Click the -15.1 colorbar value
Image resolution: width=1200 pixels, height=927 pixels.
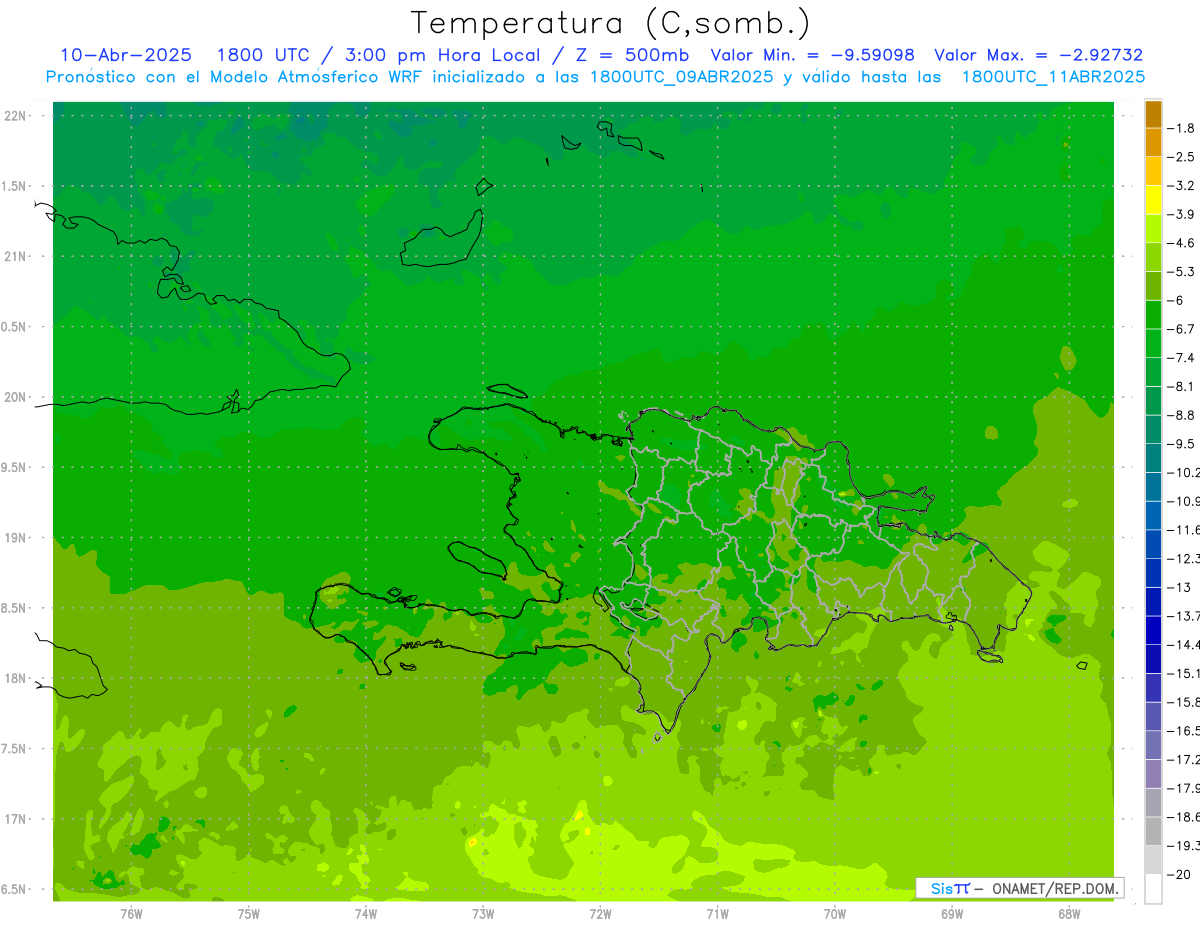pos(1184,673)
